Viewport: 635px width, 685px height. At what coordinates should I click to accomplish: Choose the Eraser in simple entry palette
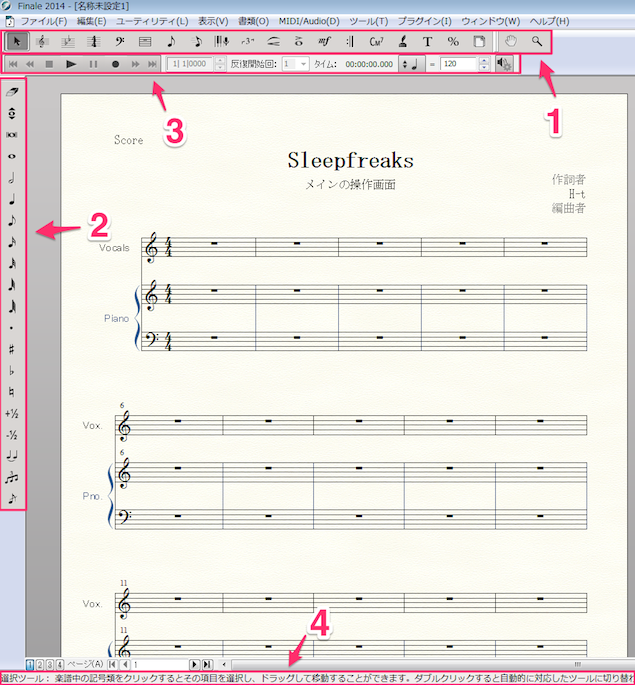[x=12, y=92]
